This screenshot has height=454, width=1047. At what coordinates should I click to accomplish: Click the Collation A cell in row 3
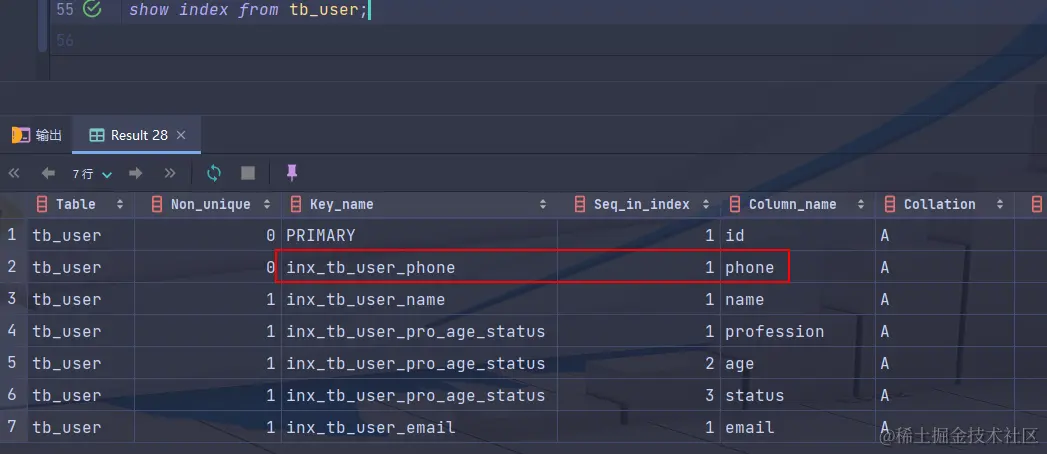(944, 300)
